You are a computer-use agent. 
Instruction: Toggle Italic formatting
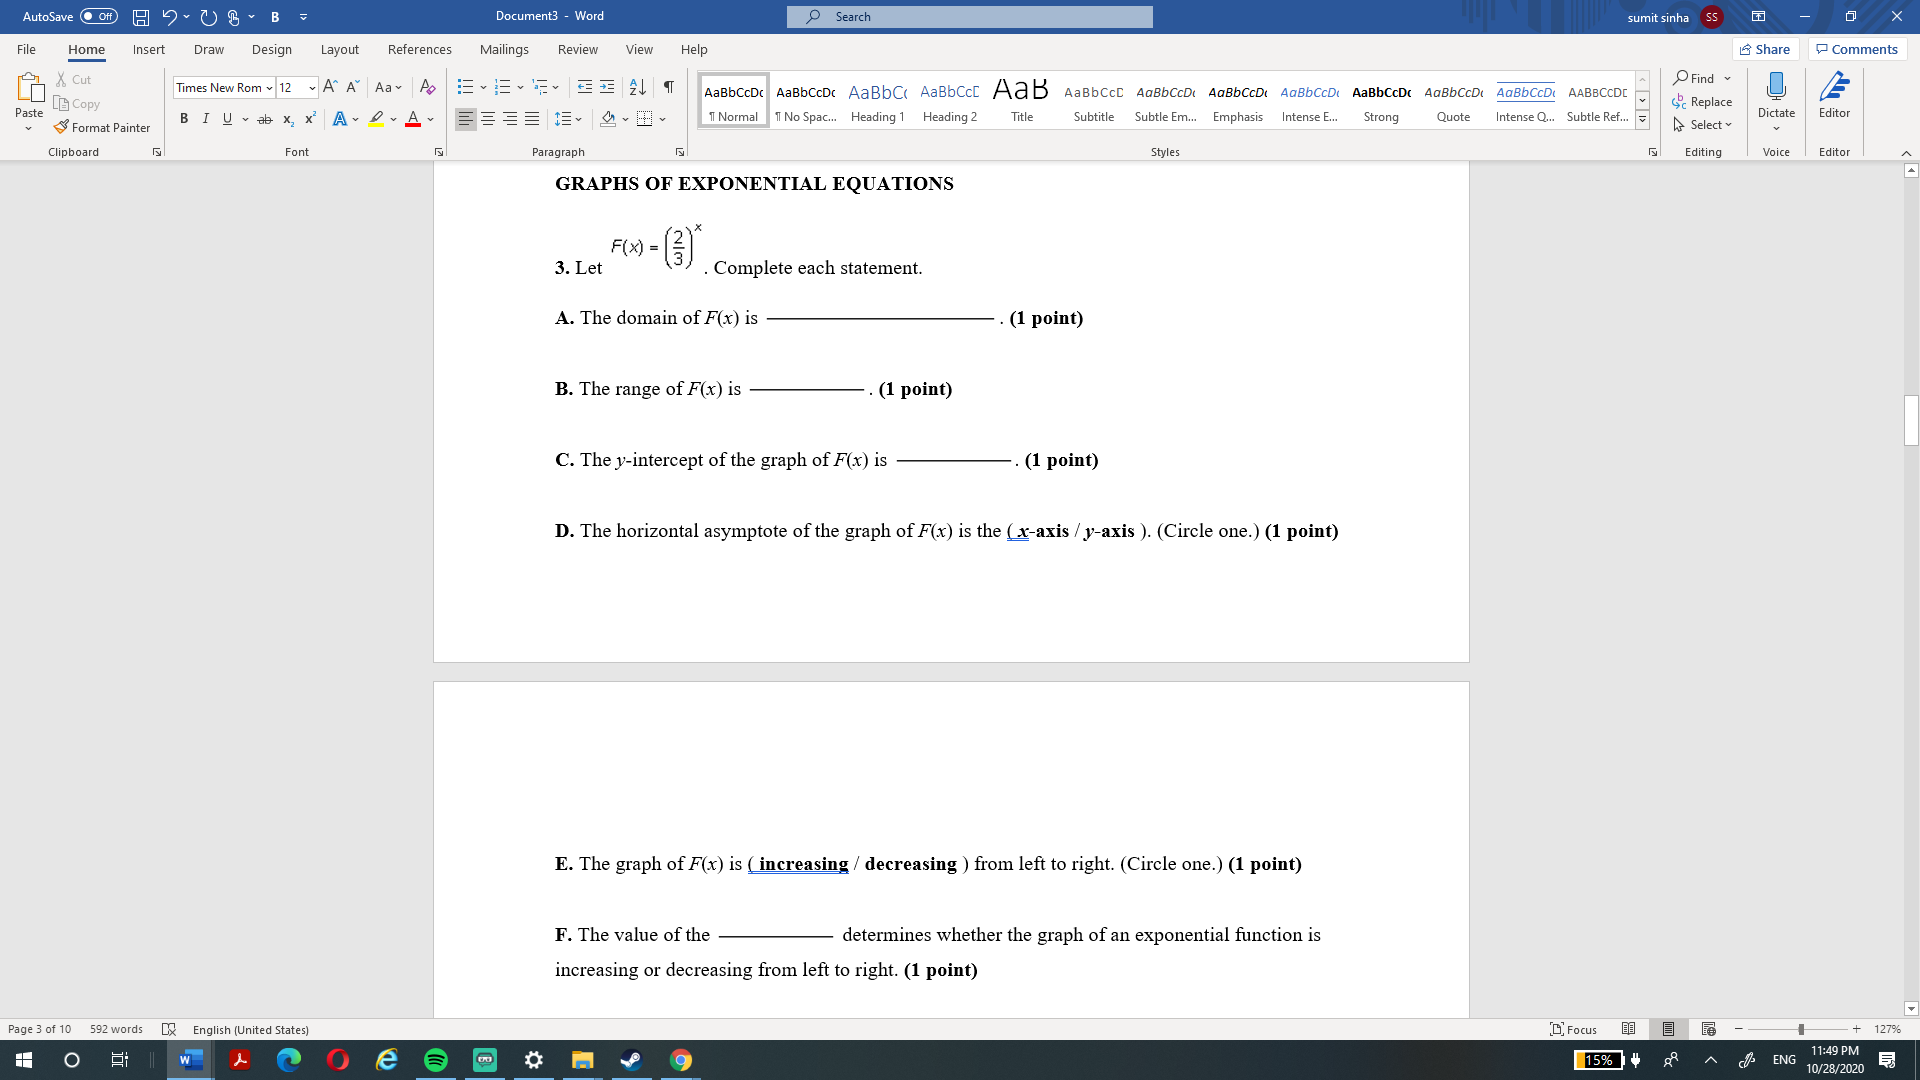(x=206, y=119)
